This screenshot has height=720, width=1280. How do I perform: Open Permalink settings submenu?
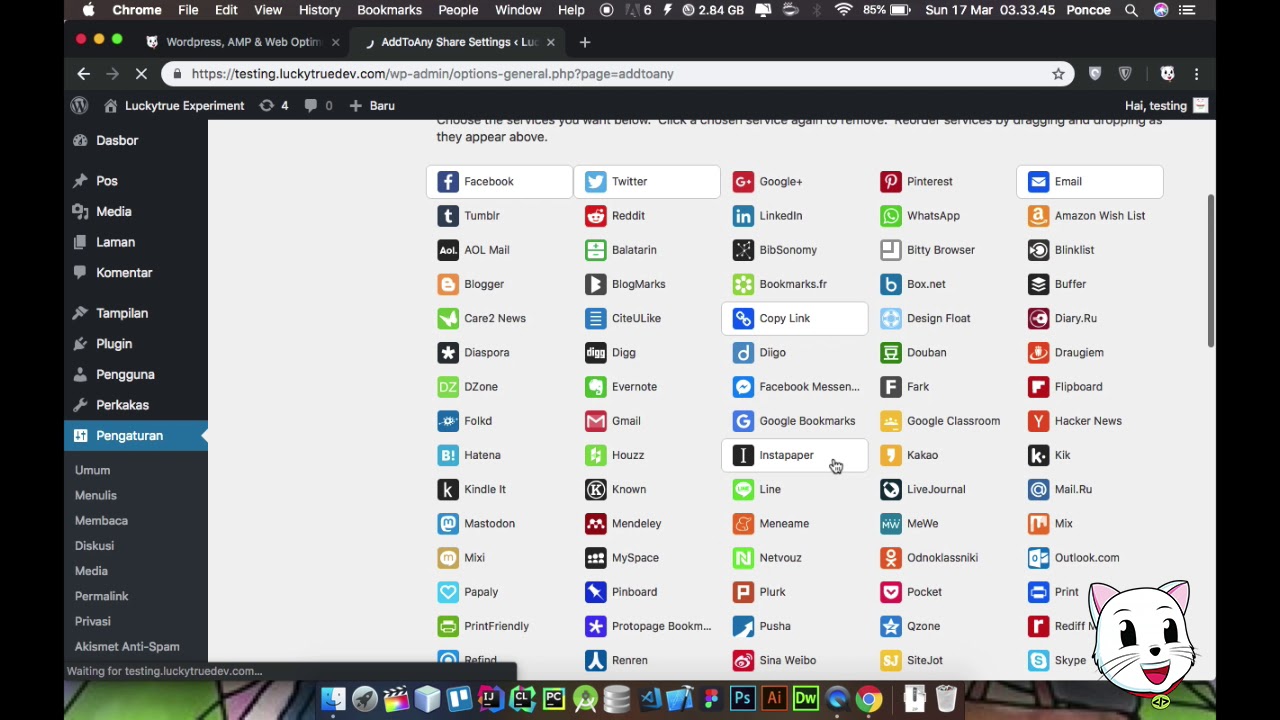click(x=101, y=596)
